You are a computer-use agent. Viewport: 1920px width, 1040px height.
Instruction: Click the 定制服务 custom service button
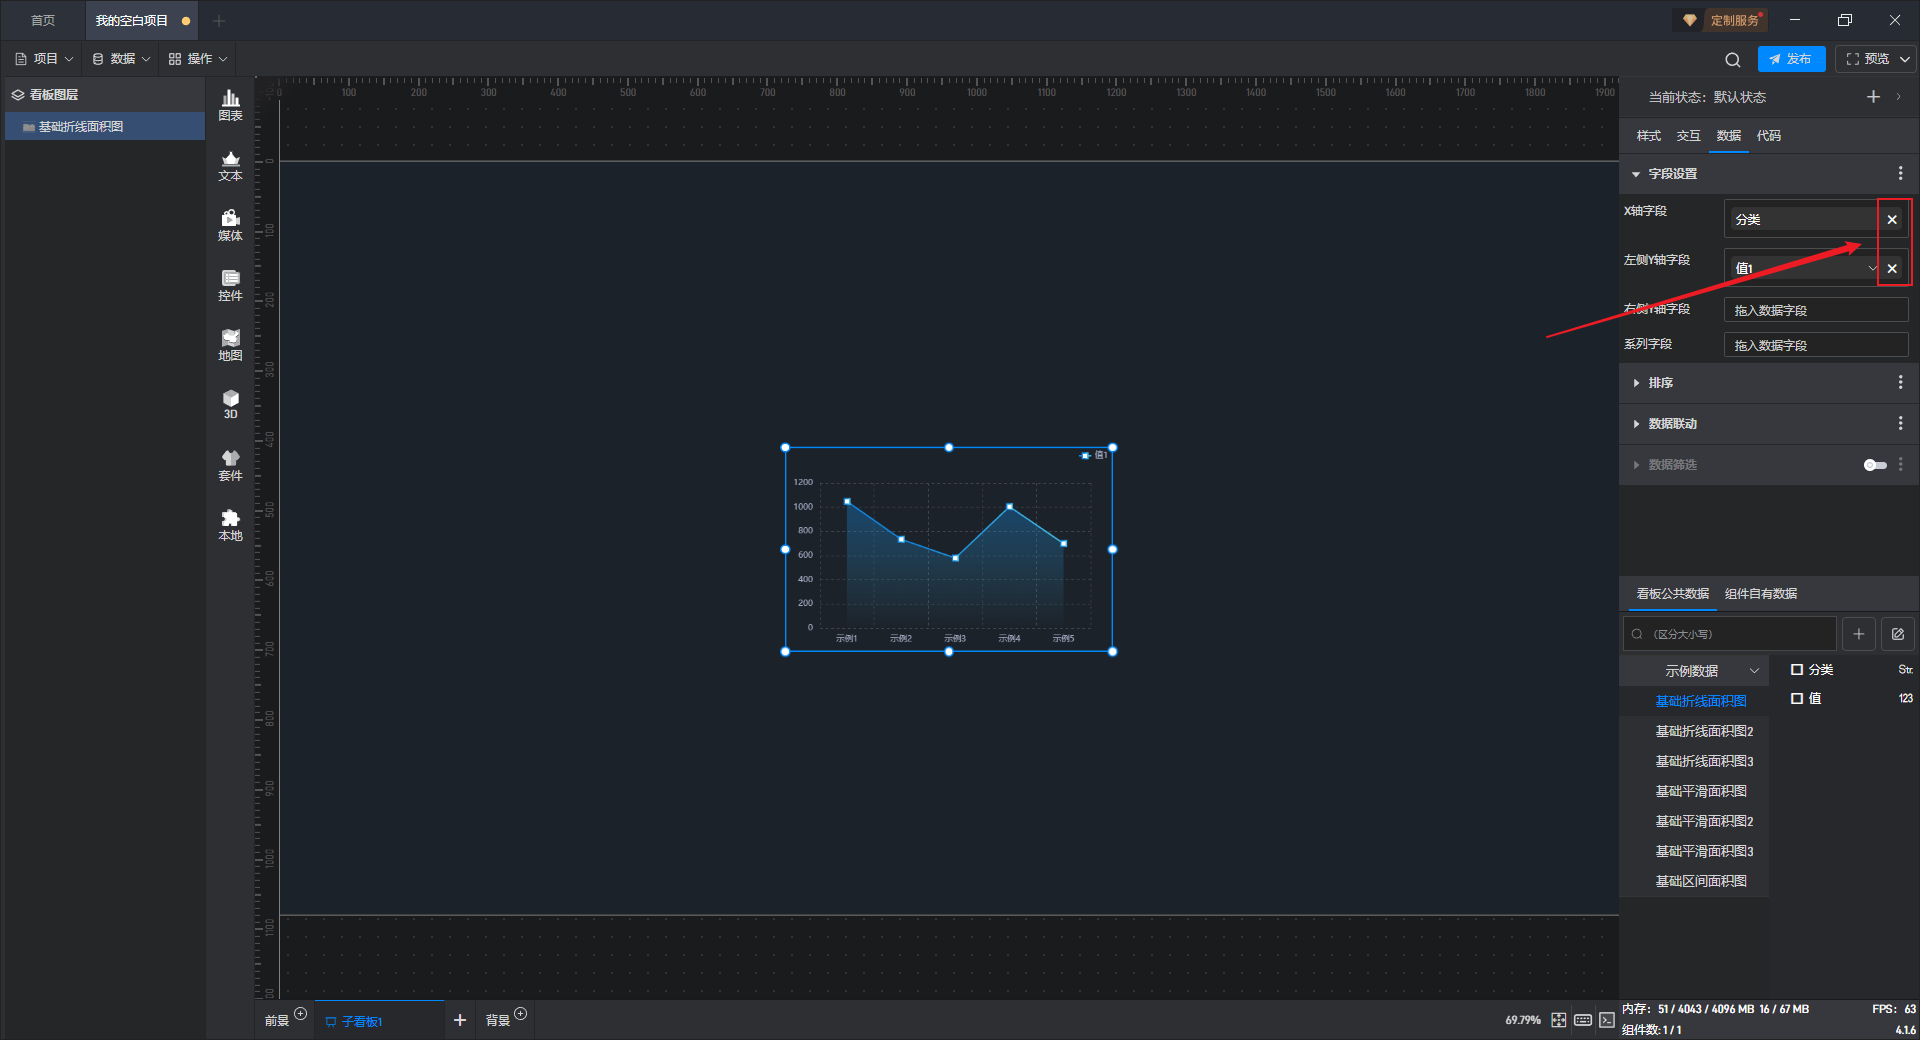pos(1722,20)
